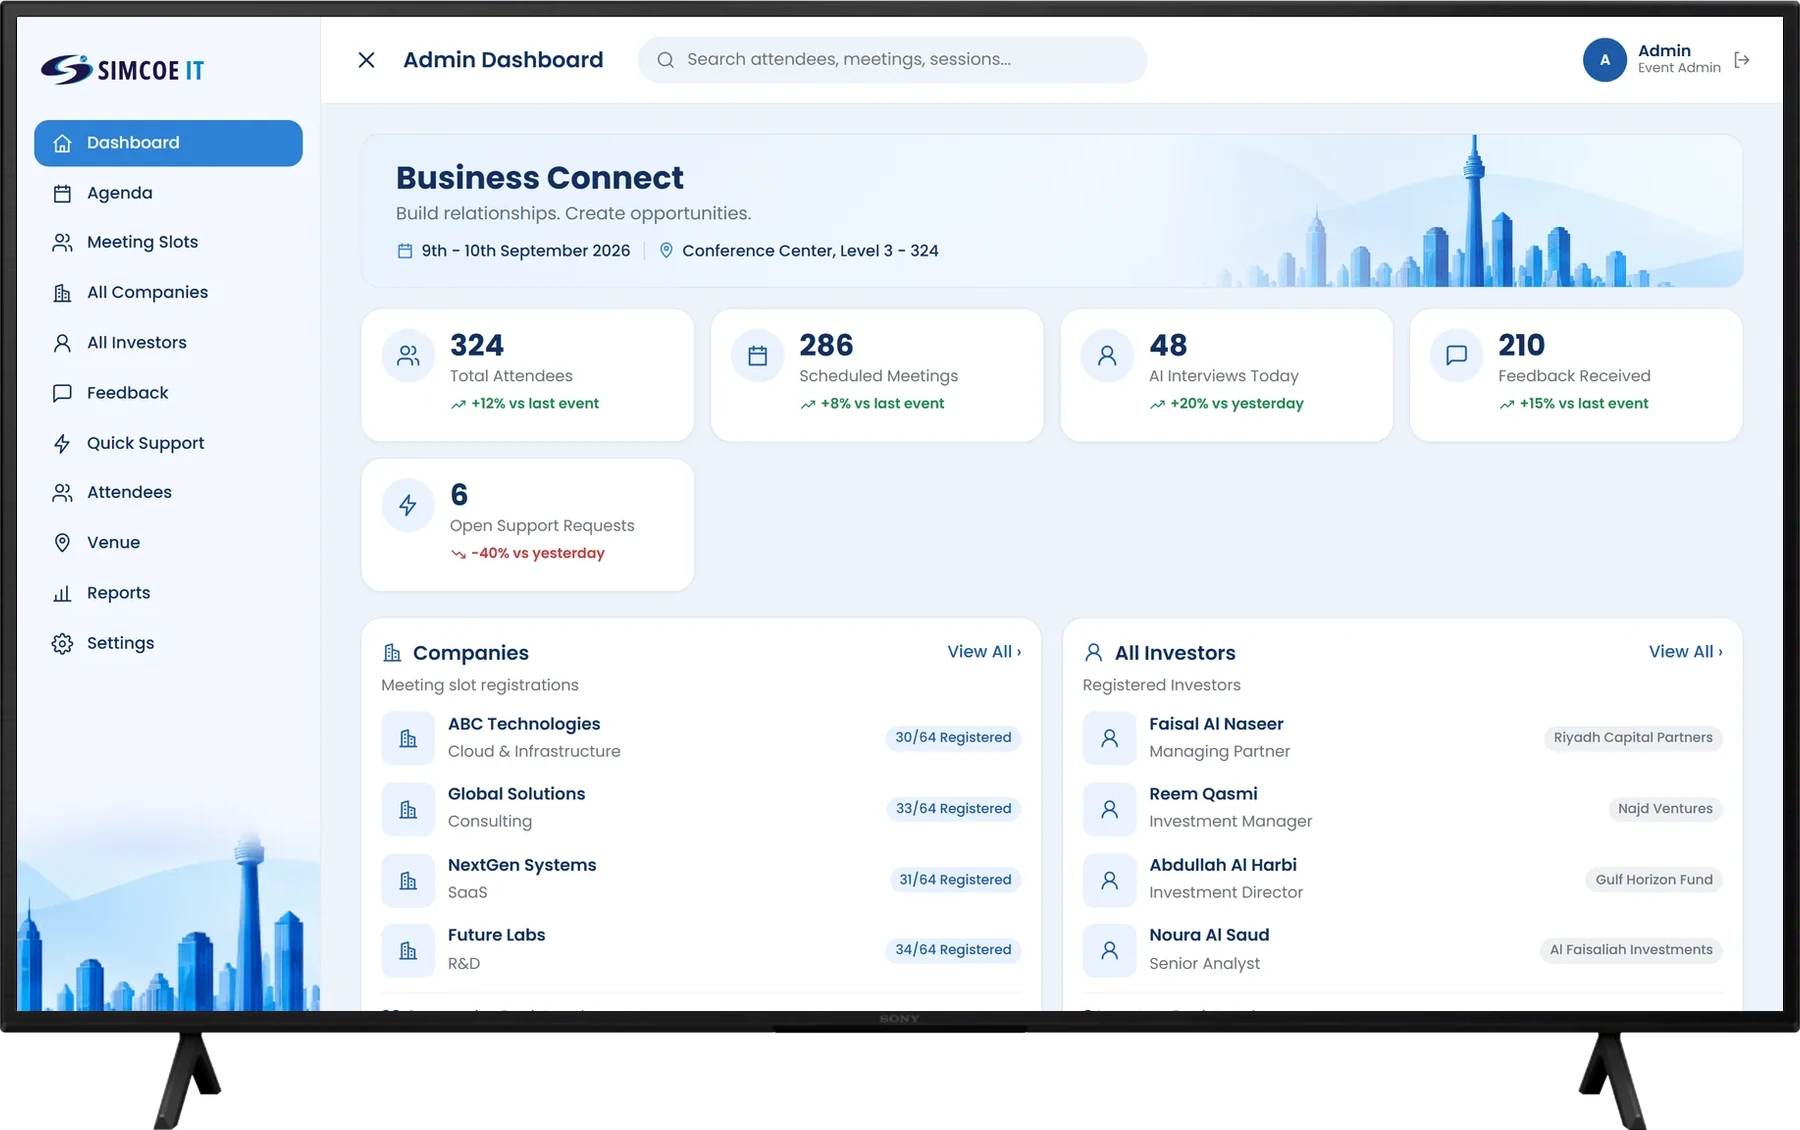Click the Al Faisaliah Investments tag

point(1631,950)
